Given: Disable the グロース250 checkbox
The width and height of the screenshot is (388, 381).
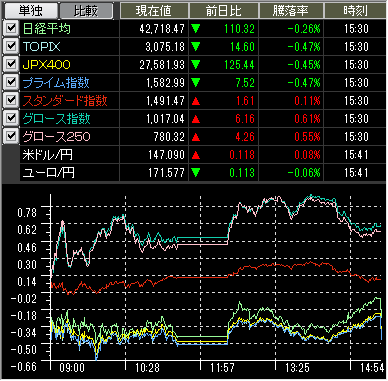Looking at the screenshot, I should pyautogui.click(x=11, y=136).
